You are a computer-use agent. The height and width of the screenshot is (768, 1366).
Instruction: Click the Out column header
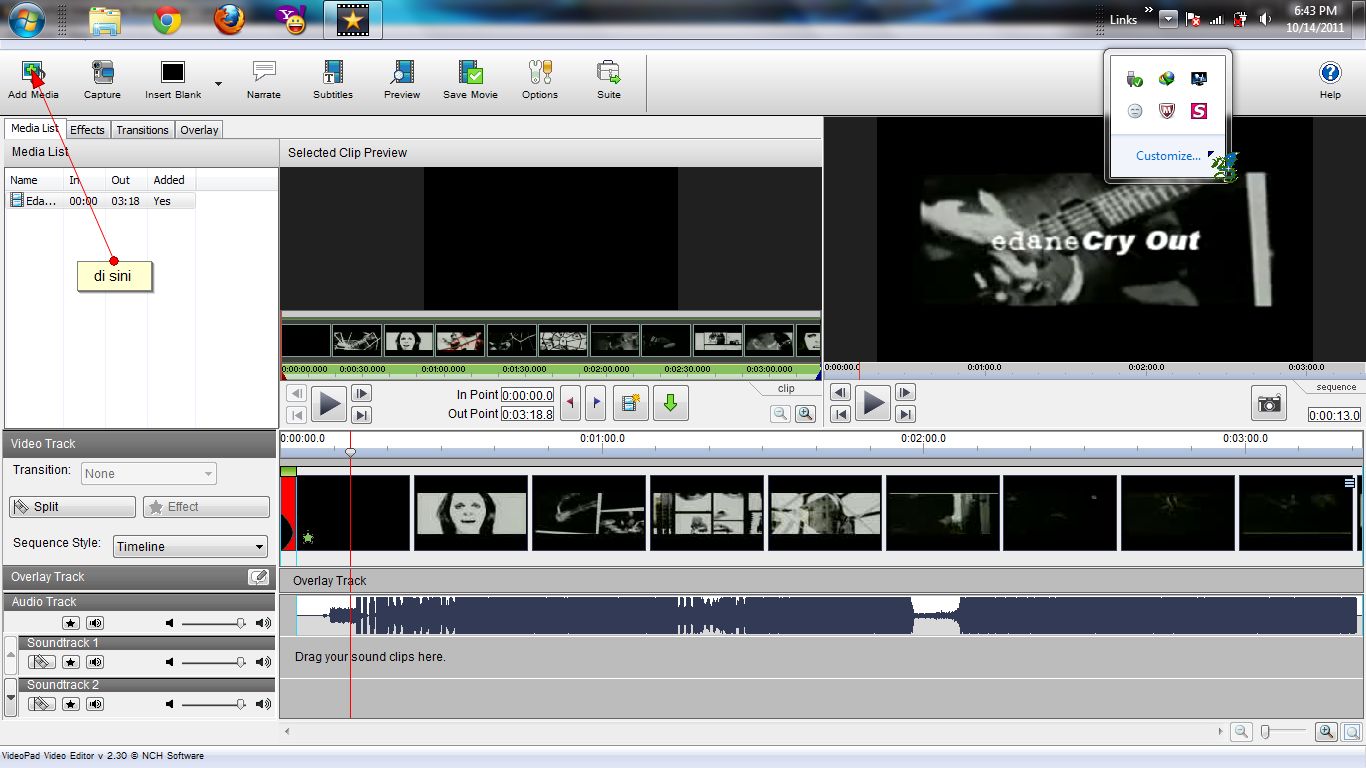tap(126, 180)
